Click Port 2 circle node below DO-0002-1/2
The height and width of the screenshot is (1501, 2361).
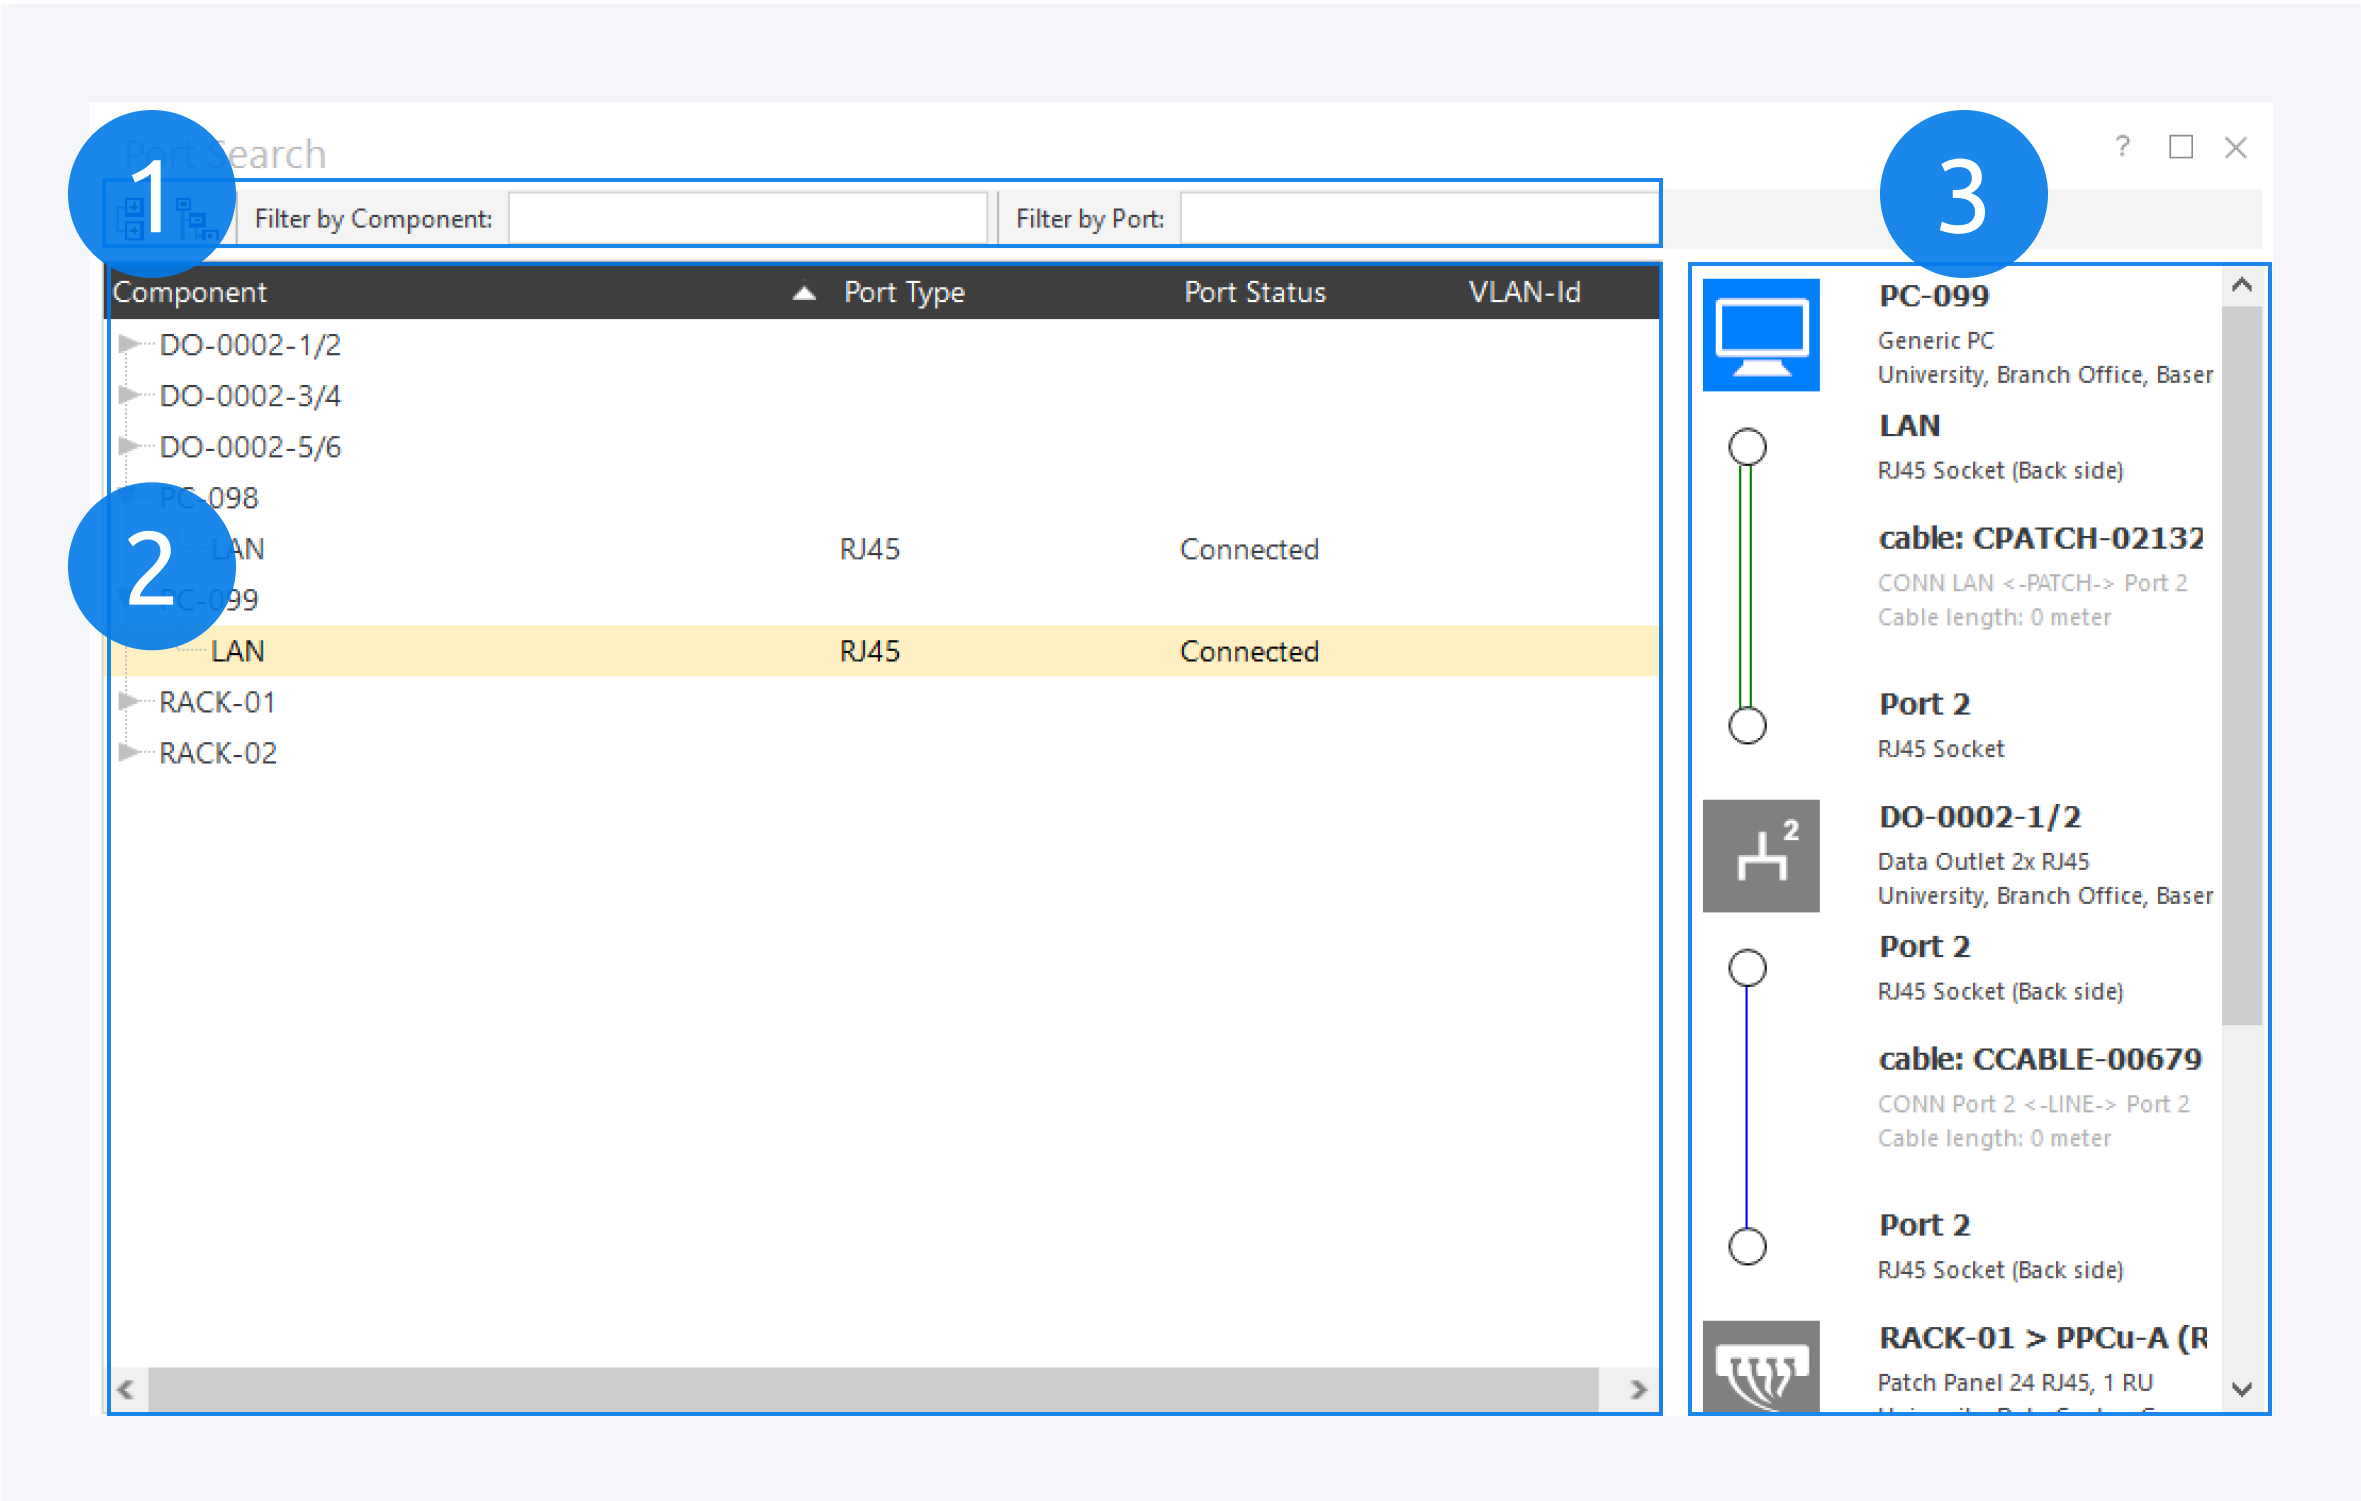1747,967
